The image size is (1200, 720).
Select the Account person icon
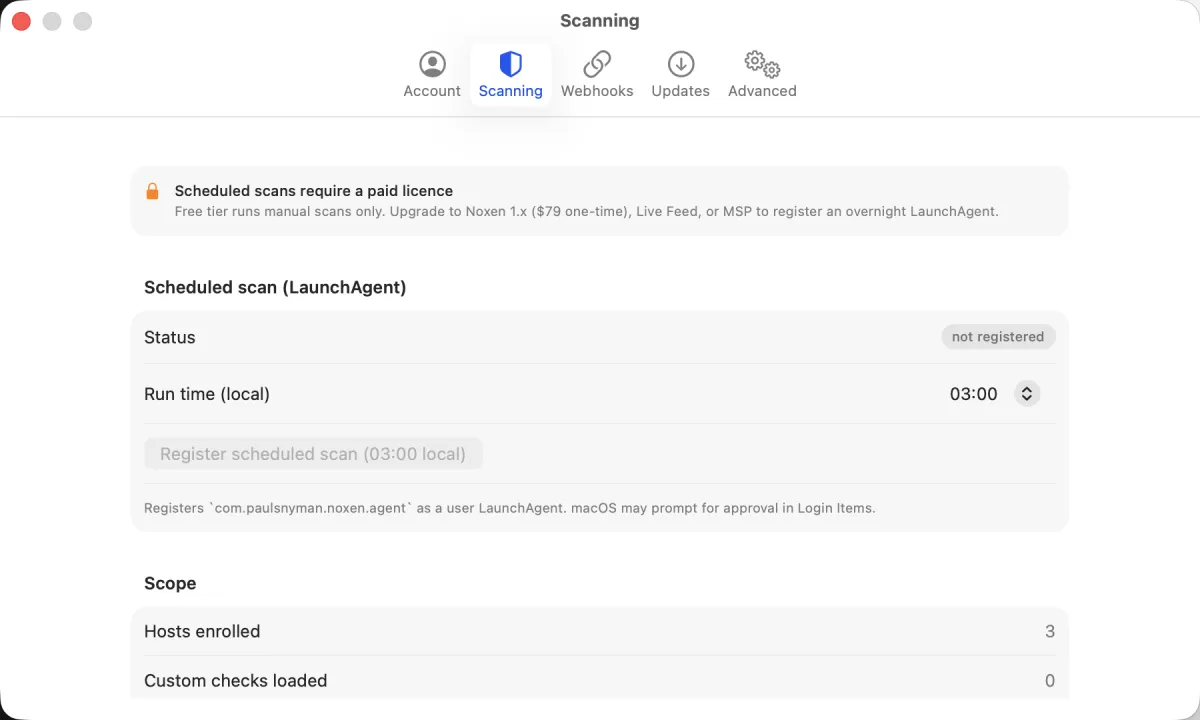431,63
